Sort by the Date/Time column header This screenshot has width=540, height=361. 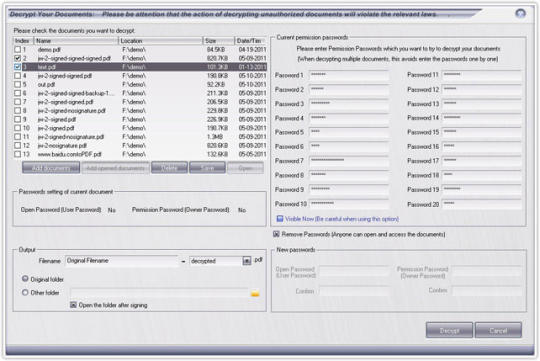251,41
